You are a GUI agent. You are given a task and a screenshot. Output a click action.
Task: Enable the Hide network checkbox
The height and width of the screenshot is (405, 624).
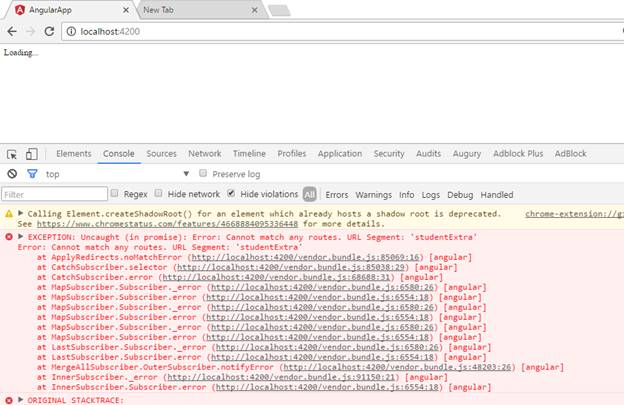(x=158, y=193)
